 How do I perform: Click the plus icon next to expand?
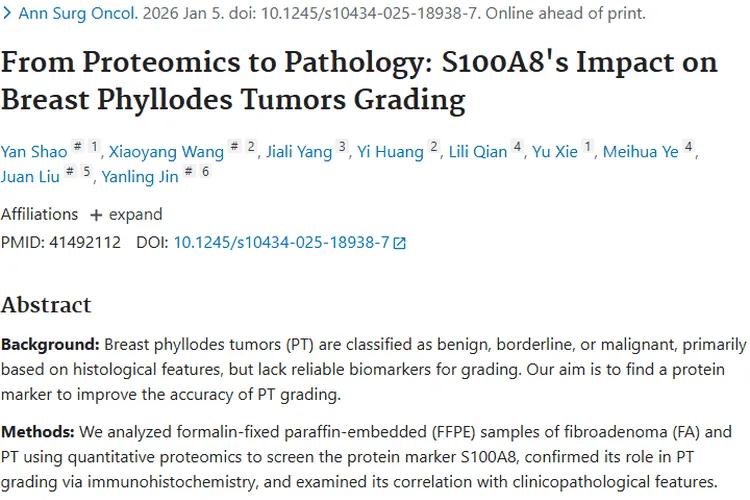(96, 215)
